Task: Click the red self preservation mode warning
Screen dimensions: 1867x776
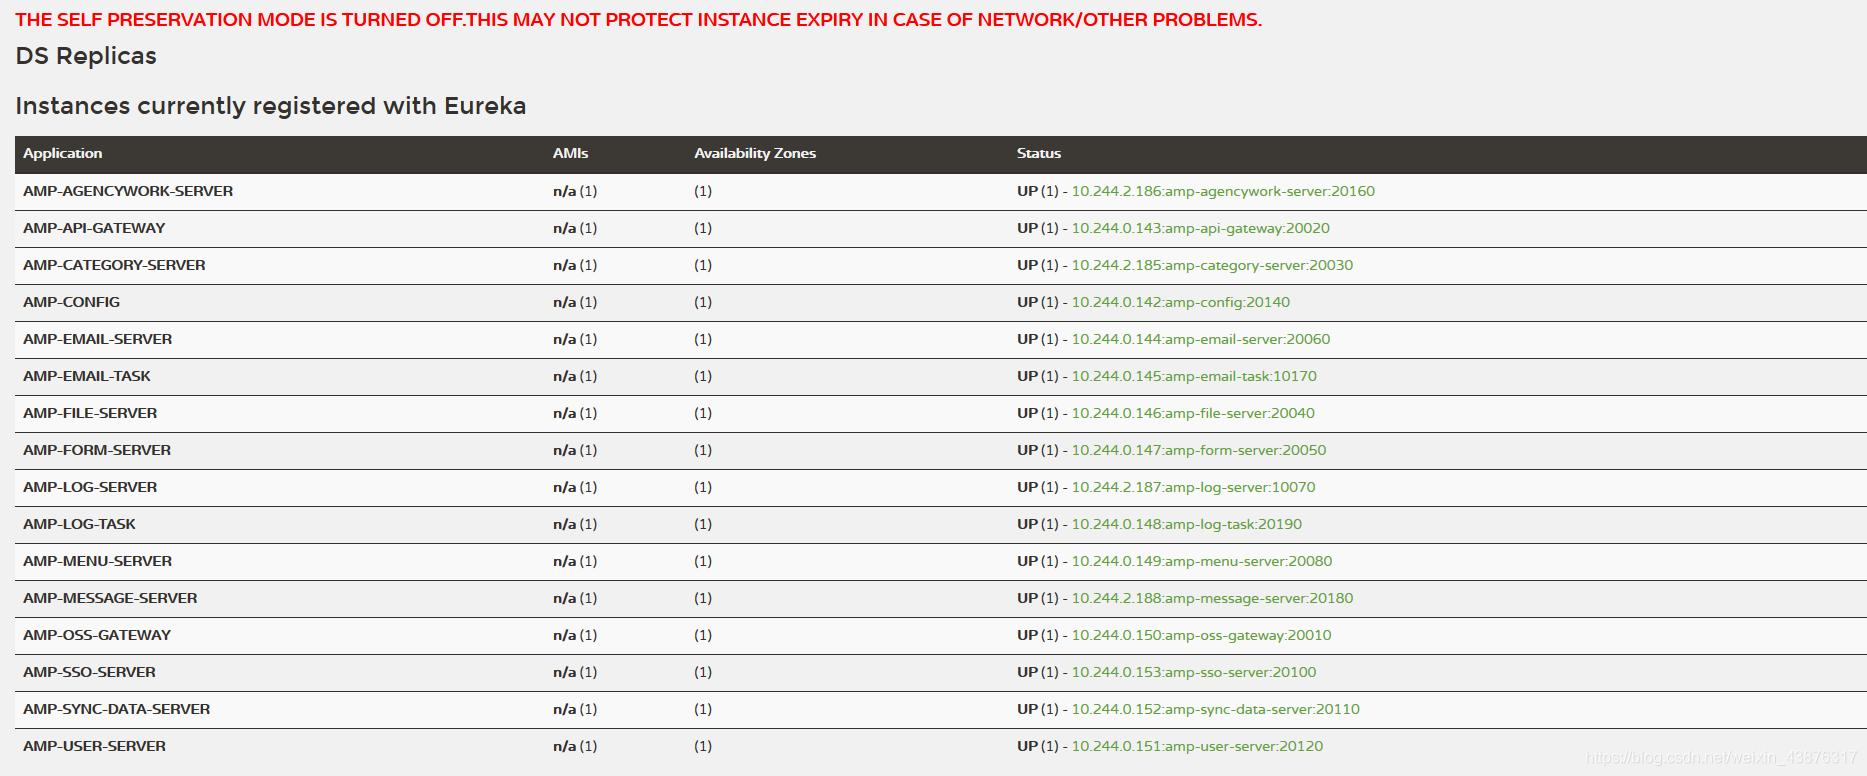Action: point(639,20)
